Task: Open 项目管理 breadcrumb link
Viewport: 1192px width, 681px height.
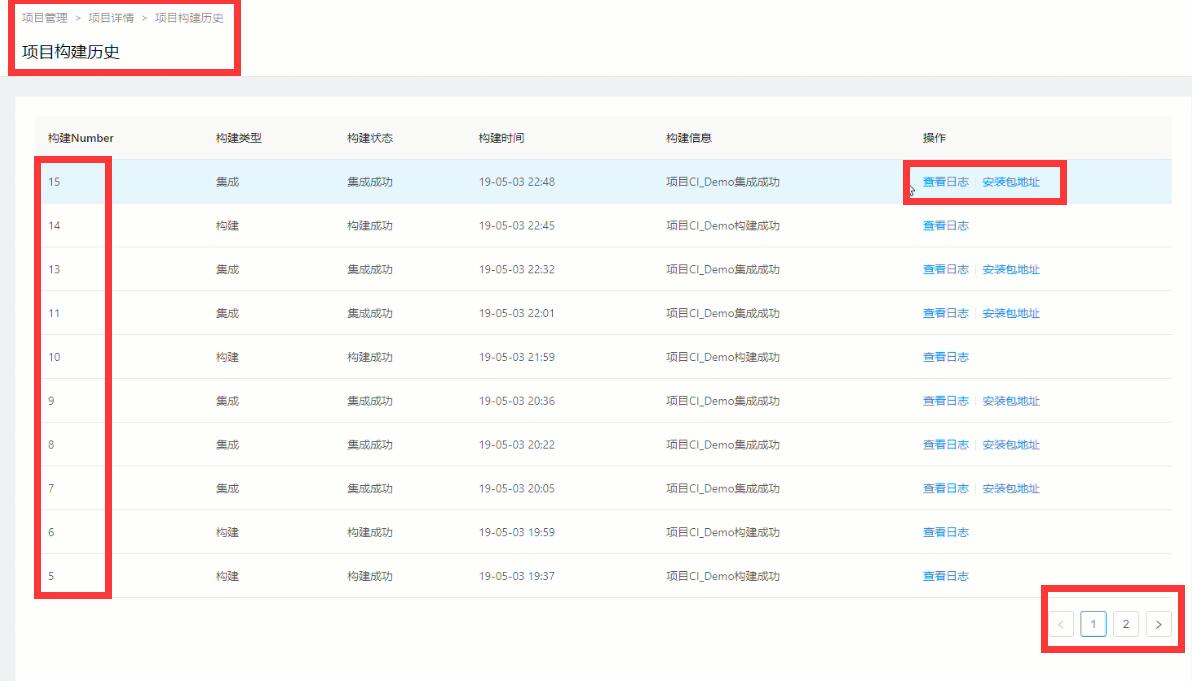Action: 45,17
